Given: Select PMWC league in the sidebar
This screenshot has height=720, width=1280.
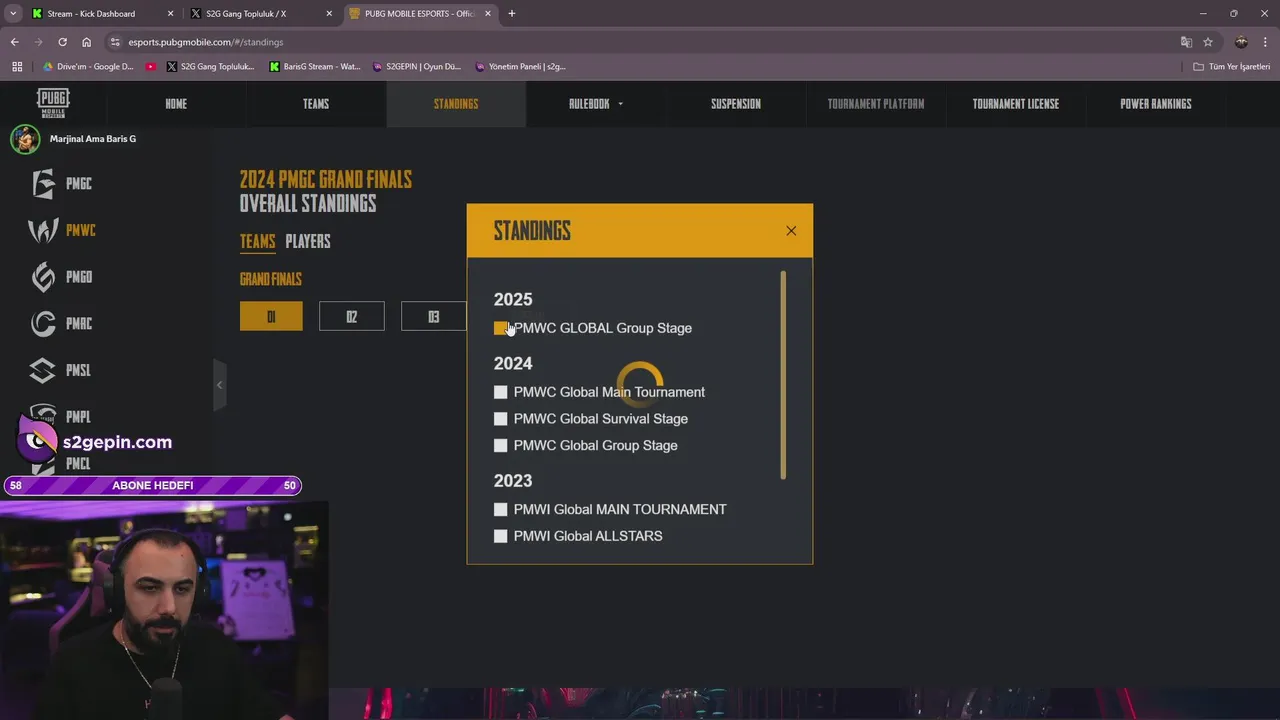Looking at the screenshot, I should [62, 231].
